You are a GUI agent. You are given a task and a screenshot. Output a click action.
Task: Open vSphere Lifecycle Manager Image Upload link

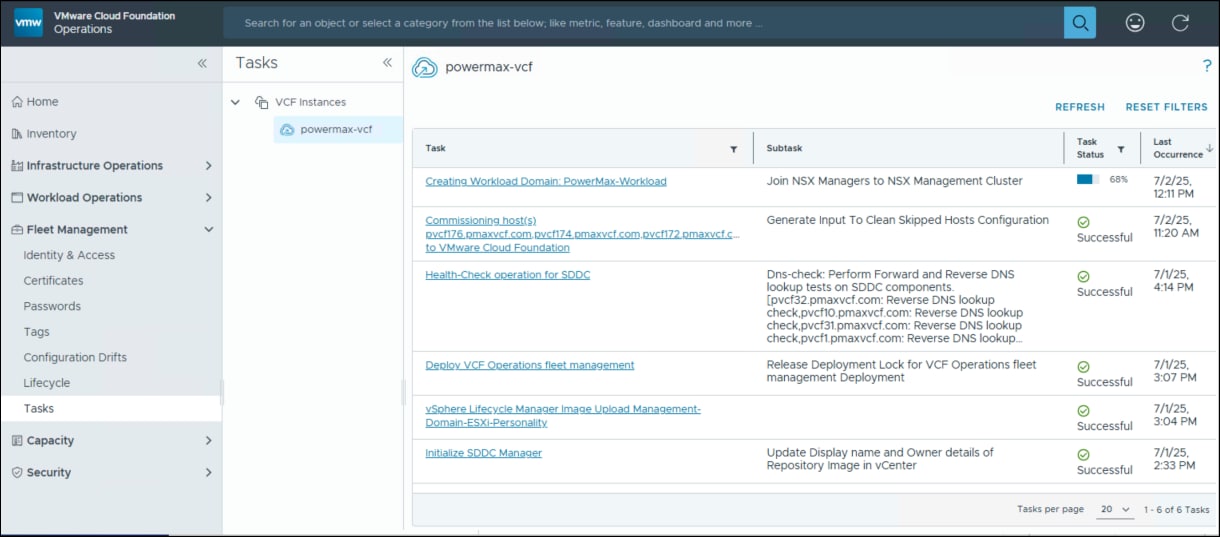coord(563,416)
